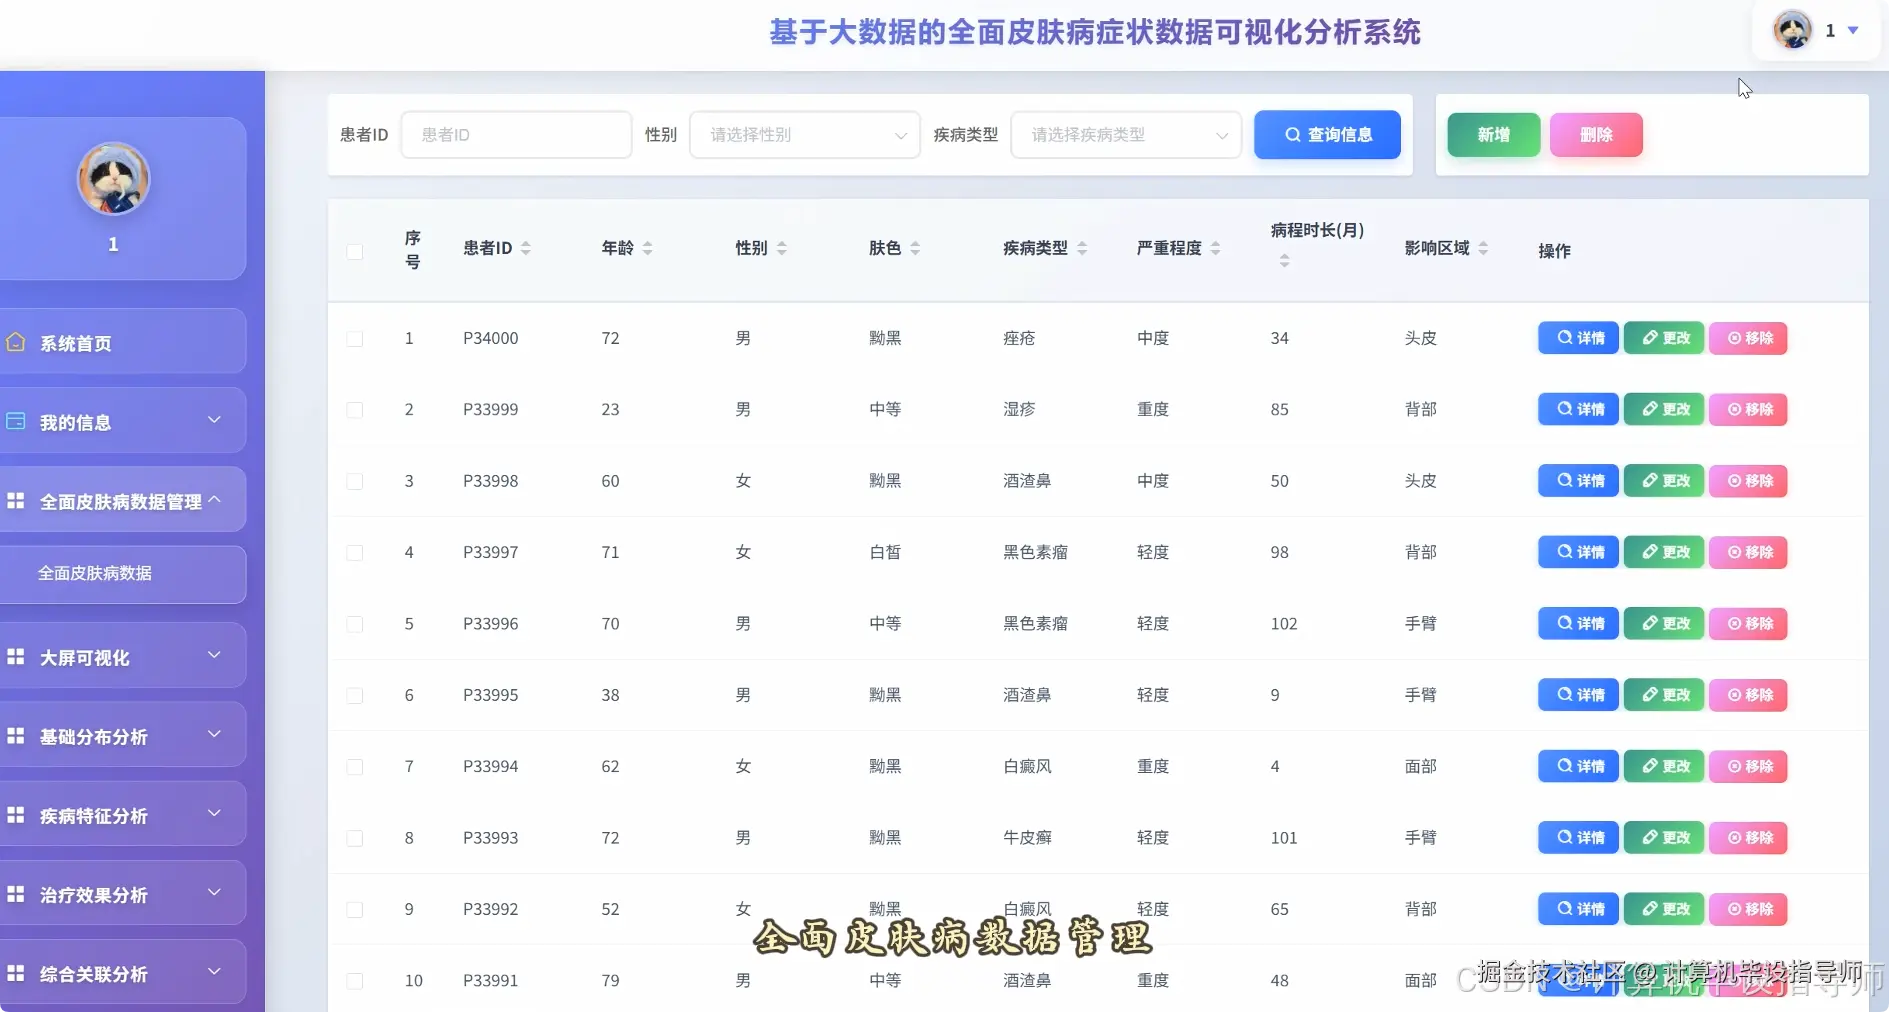The height and width of the screenshot is (1012, 1889).
Task: Tick the select-all header checkbox
Action: pos(354,251)
